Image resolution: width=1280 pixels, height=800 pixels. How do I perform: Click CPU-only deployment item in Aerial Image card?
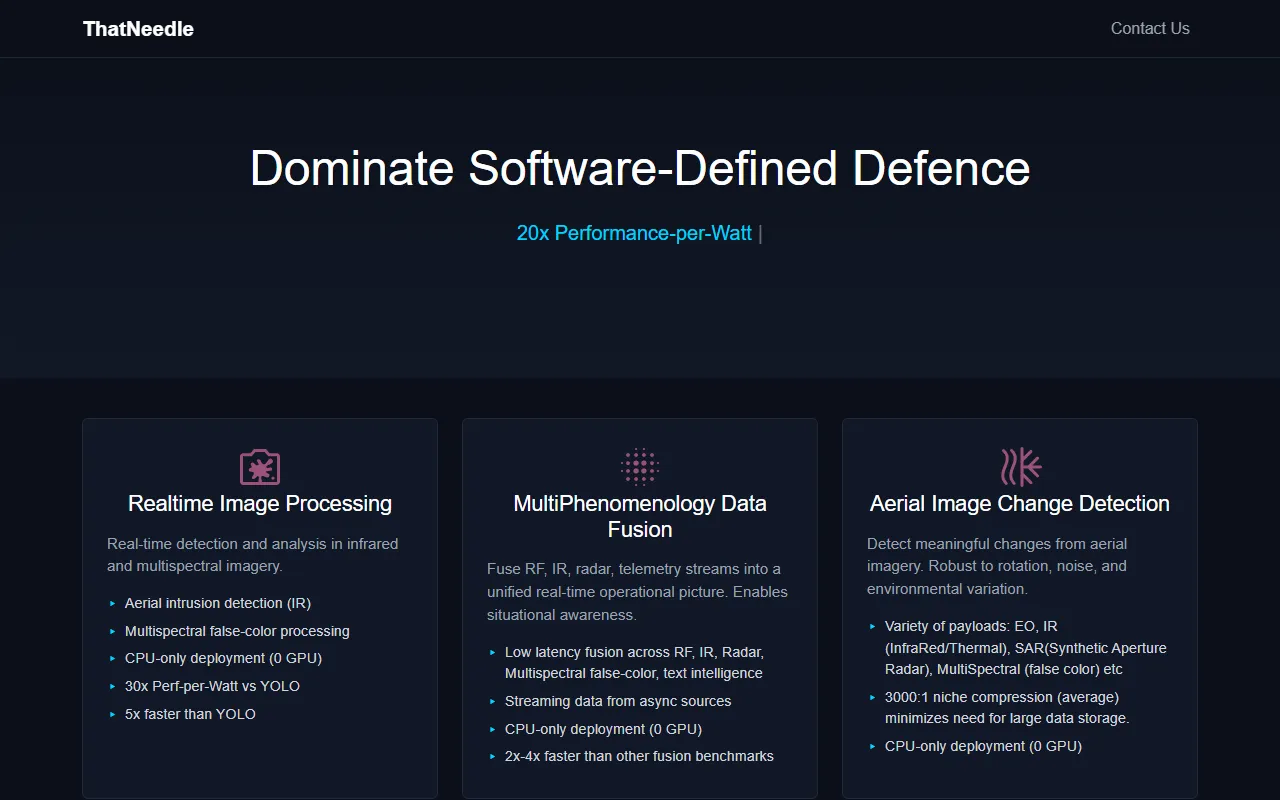[x=983, y=746]
